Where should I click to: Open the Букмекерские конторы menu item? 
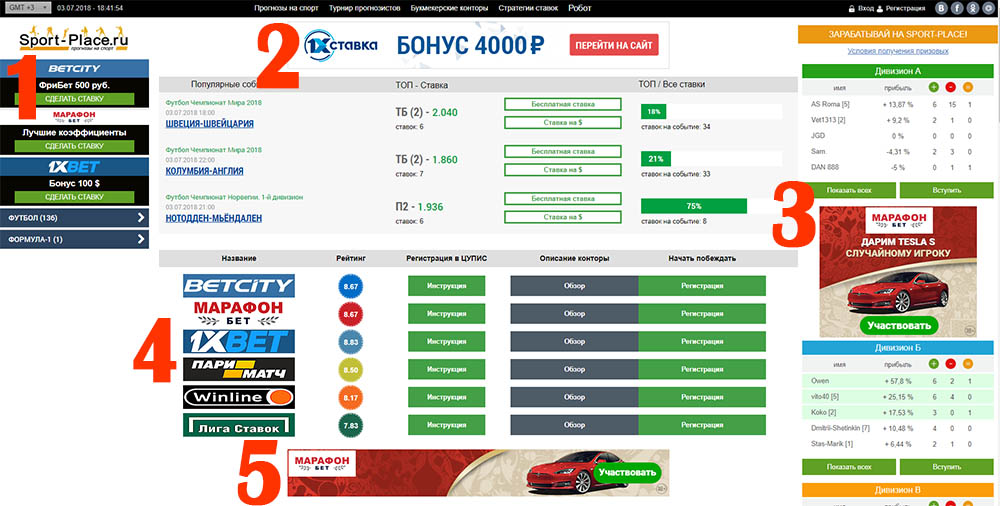click(x=449, y=8)
